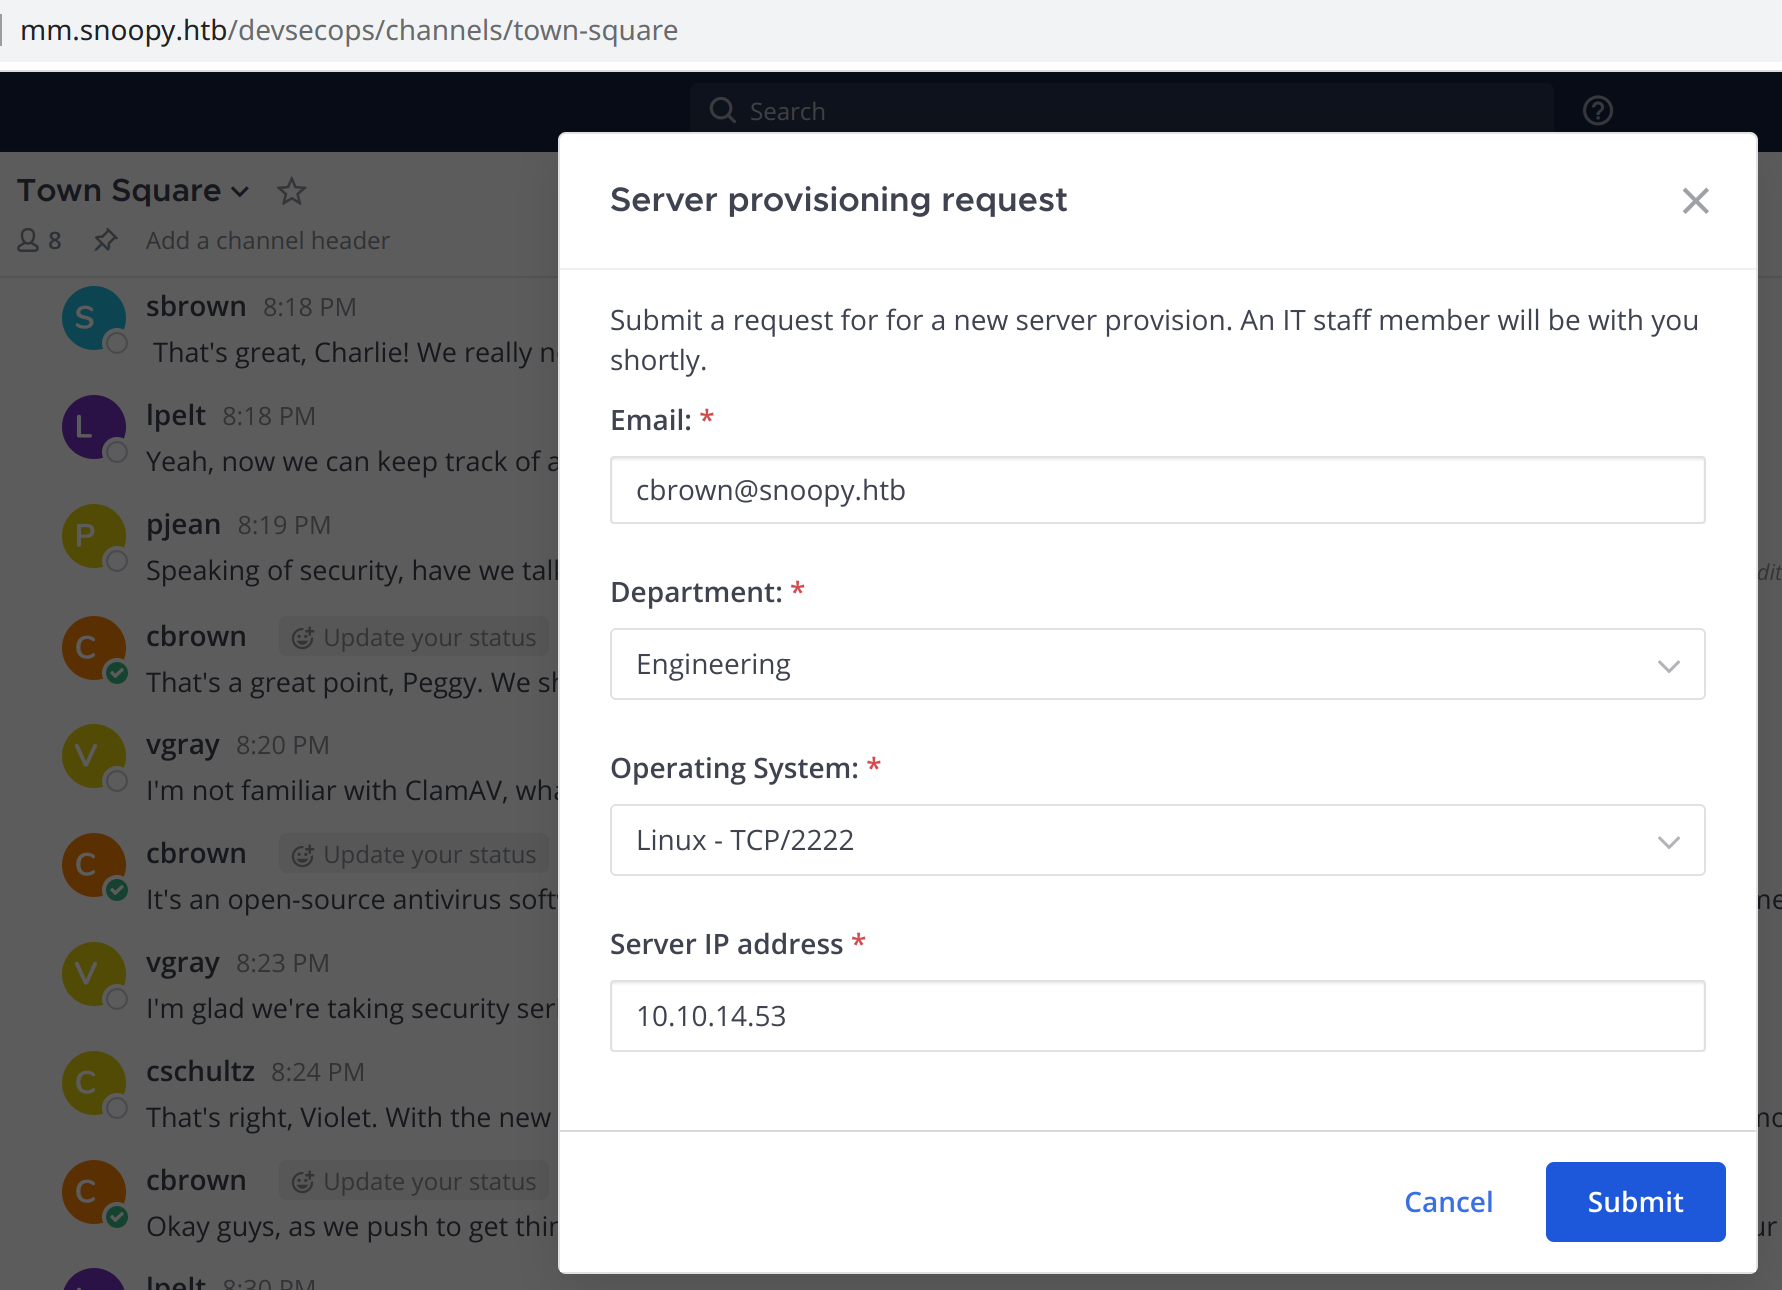The image size is (1782, 1290).
Task: Open pjean's avatar
Action: tap(94, 536)
